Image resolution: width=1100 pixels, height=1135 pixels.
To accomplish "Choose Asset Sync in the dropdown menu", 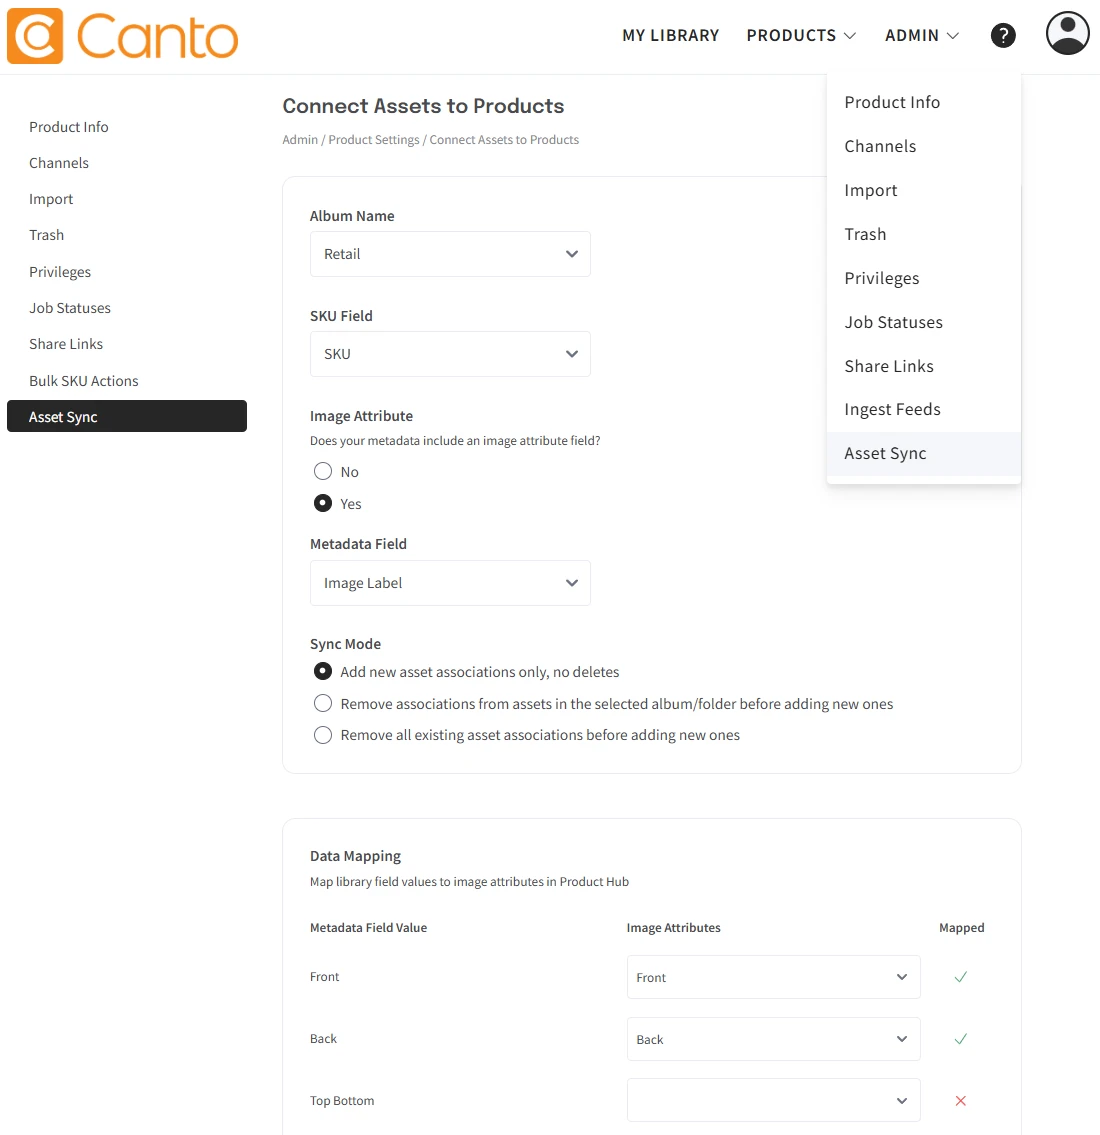I will coord(923,454).
